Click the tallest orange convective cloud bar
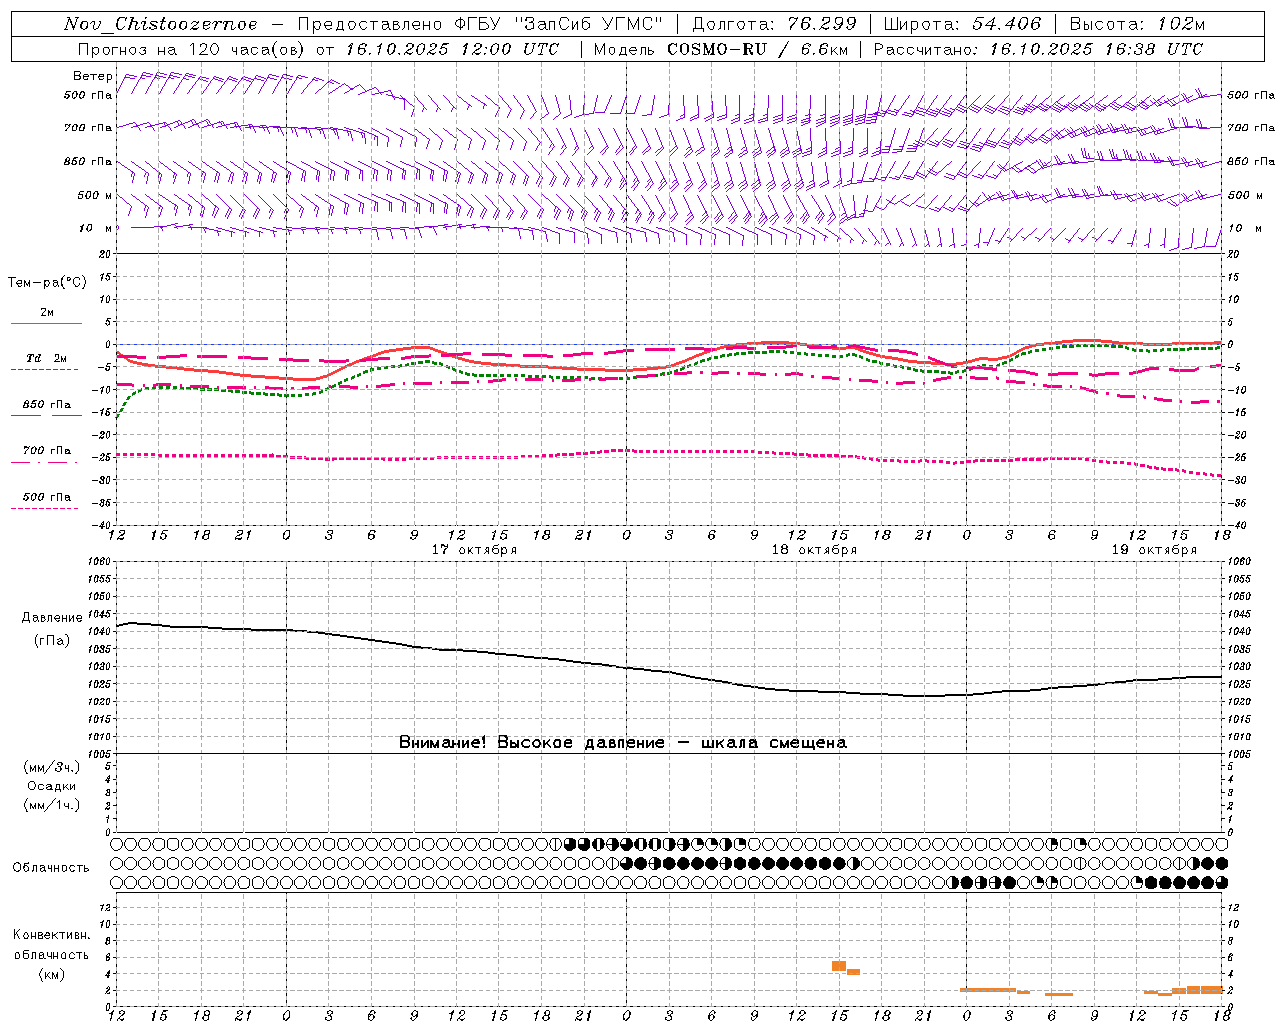This screenshot has height=1024, width=1280. [839, 966]
